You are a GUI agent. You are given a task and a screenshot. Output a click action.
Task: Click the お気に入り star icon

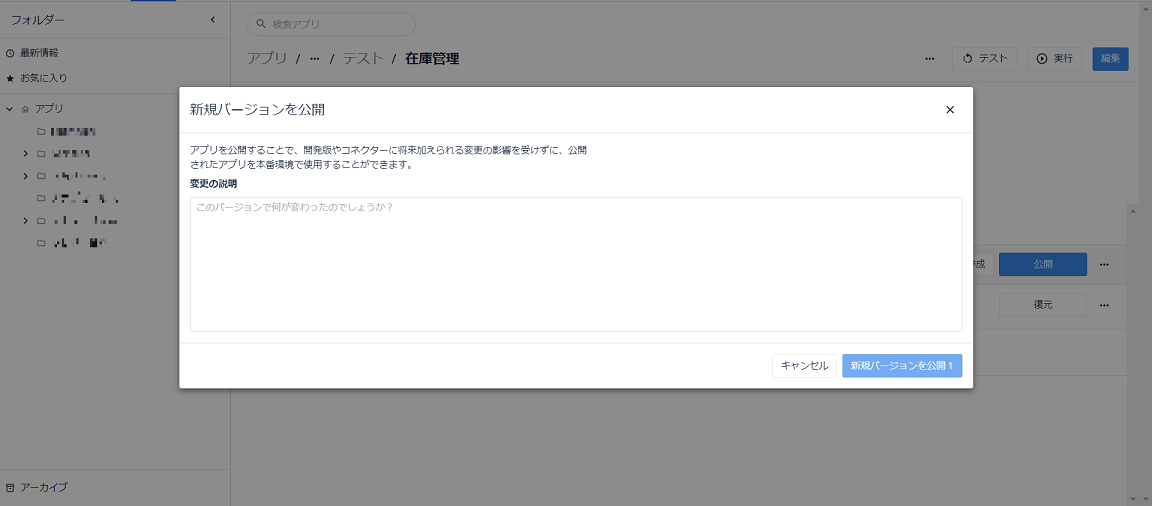(x=10, y=78)
